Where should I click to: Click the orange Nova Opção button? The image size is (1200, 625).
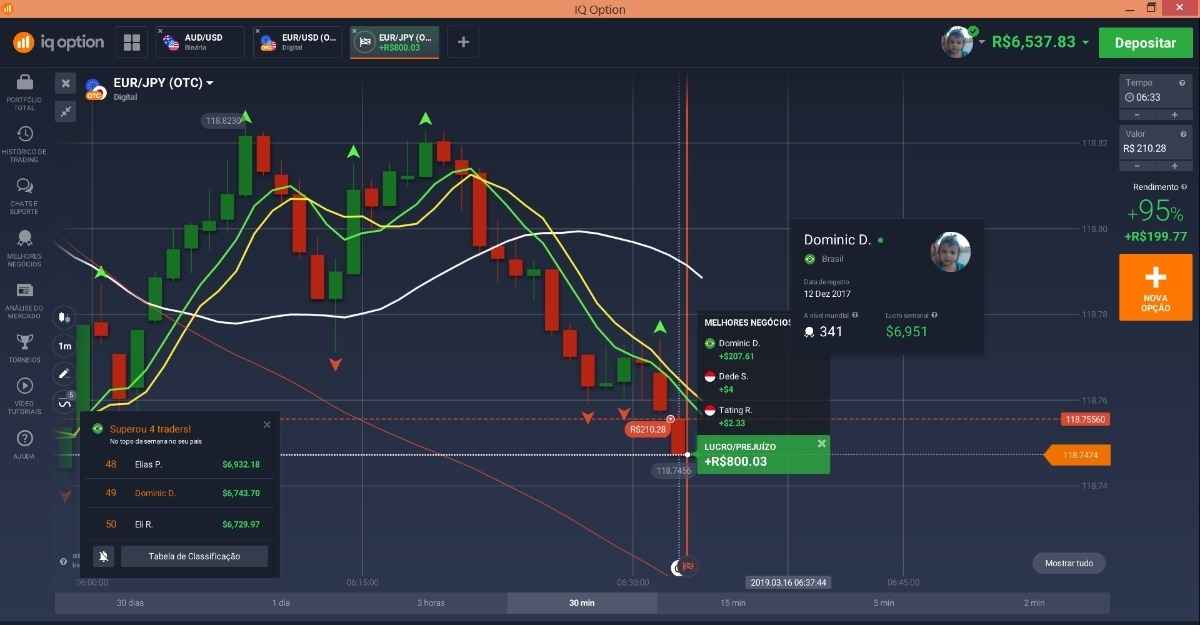[1155, 288]
